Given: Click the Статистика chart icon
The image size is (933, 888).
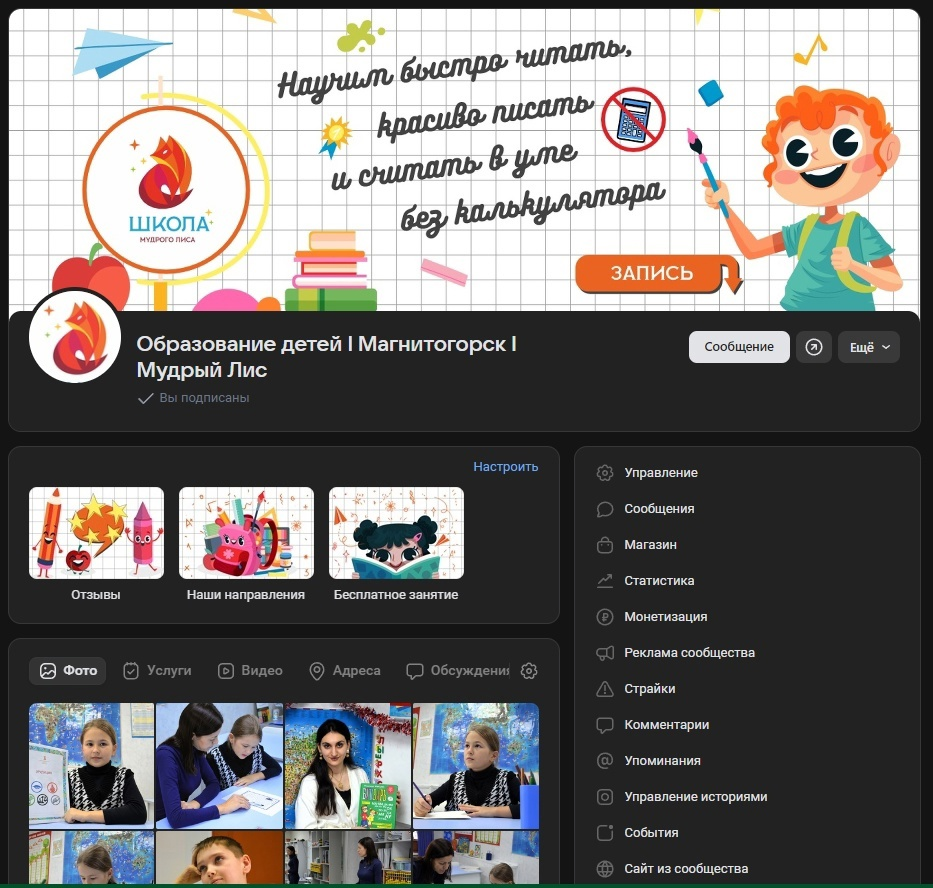Looking at the screenshot, I should [605, 581].
